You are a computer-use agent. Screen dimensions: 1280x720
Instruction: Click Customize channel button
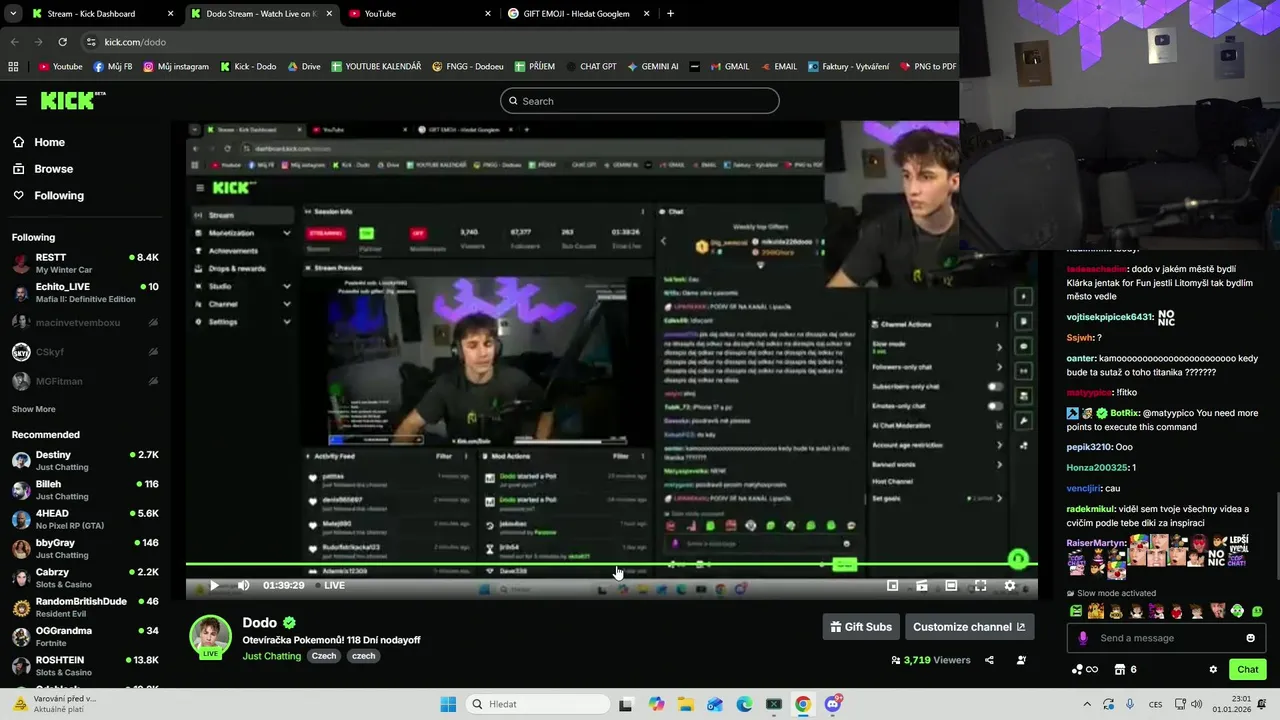click(969, 627)
